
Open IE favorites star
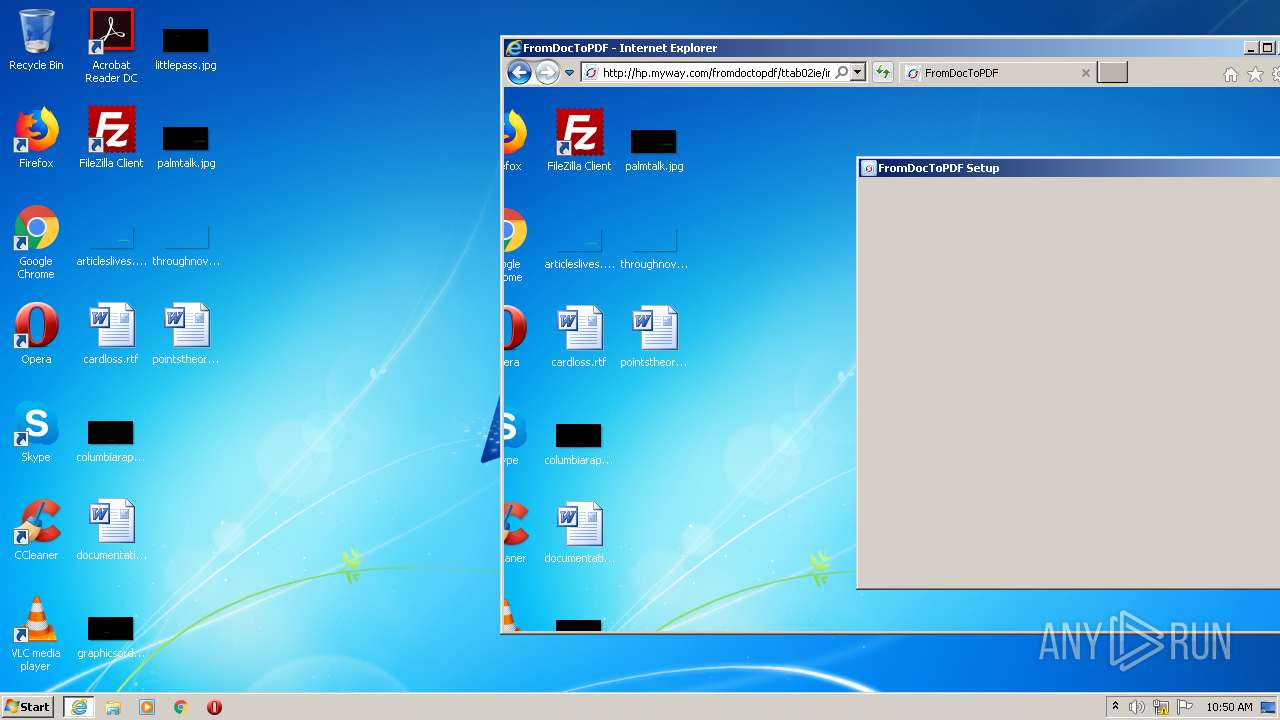click(1255, 75)
